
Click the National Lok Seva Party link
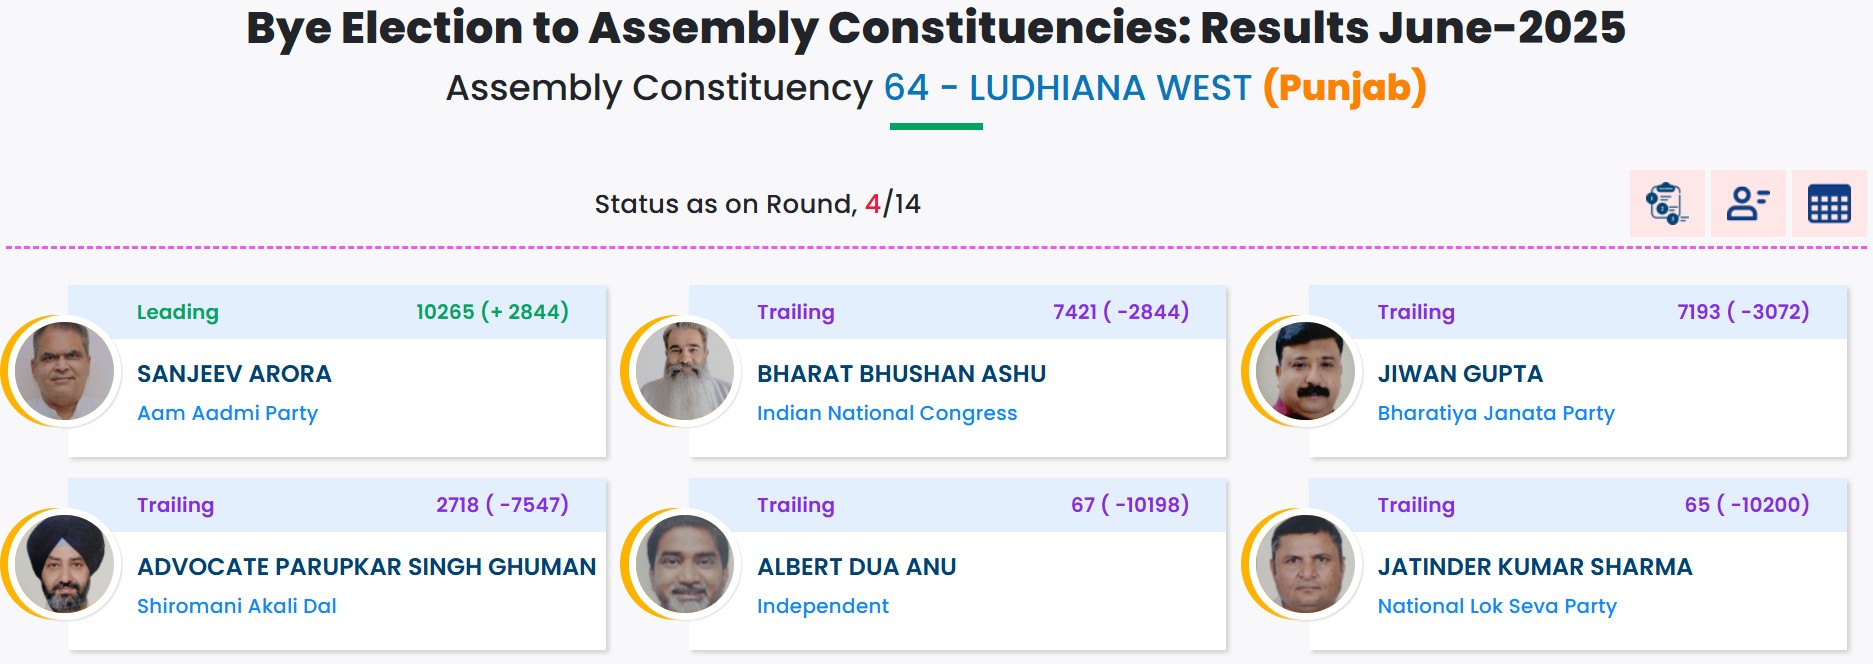[1498, 606]
